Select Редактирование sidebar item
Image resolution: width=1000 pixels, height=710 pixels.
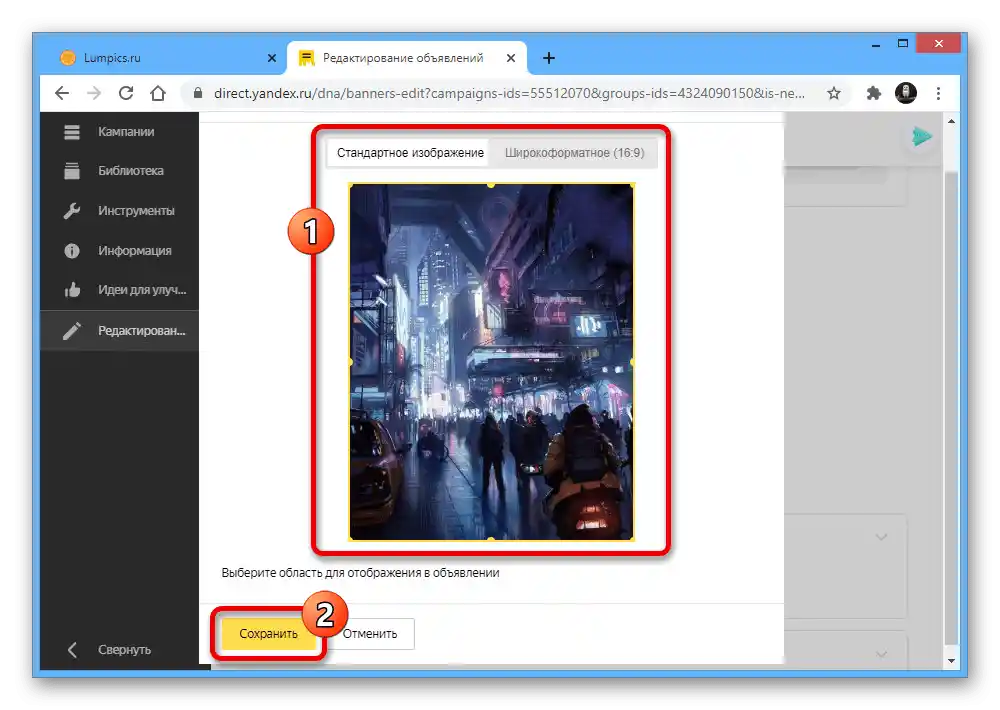point(120,330)
